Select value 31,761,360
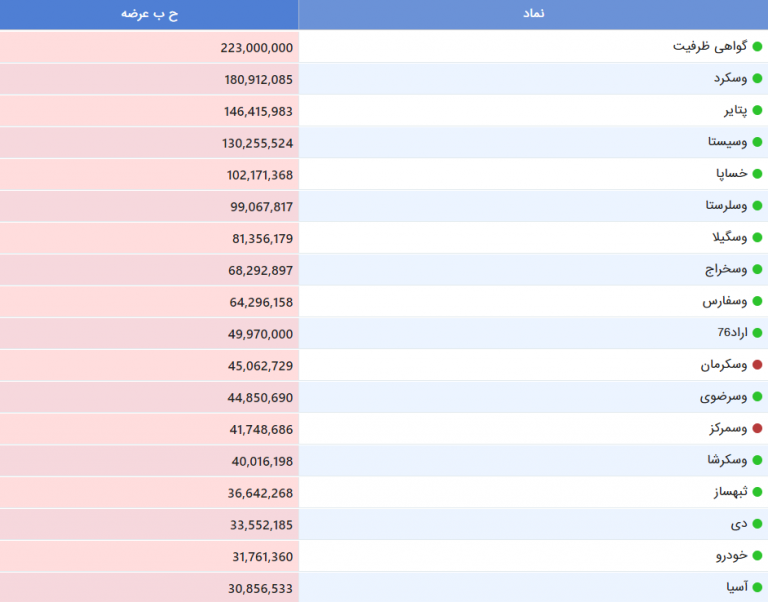Screen dimensions: 768x602 pos(263,557)
